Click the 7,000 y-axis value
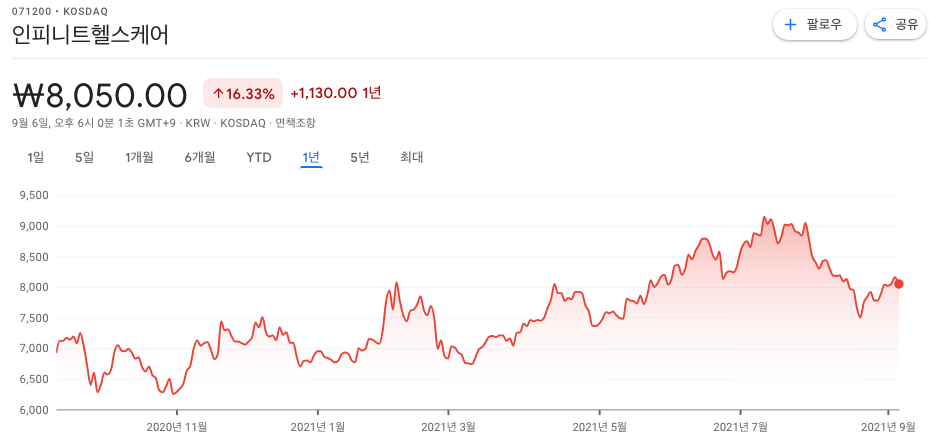 (x=36, y=348)
